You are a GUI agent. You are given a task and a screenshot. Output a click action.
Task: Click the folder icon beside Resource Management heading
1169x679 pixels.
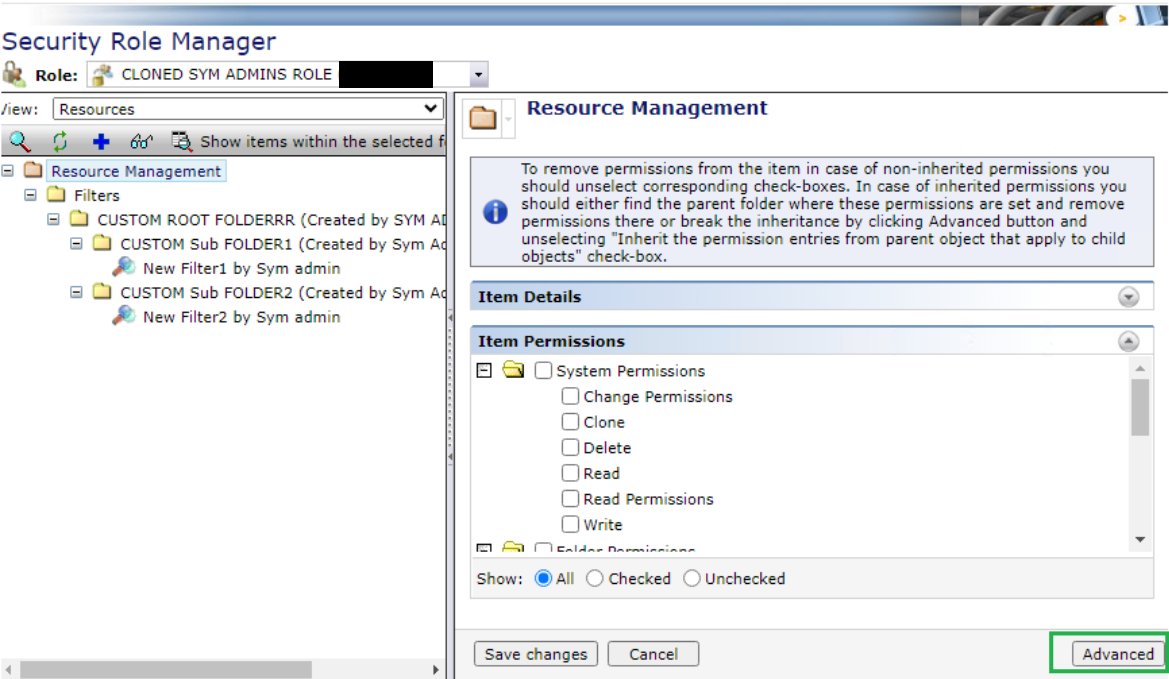tap(483, 118)
